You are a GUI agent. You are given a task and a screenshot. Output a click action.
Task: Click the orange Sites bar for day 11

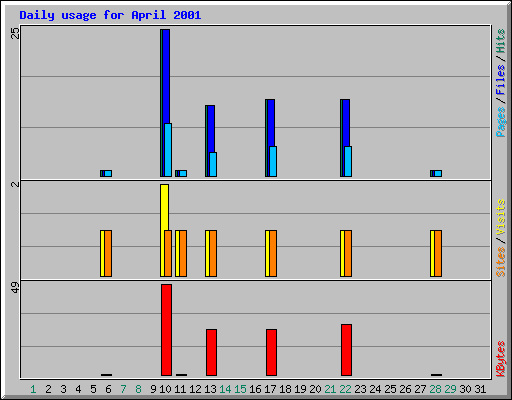183,253
